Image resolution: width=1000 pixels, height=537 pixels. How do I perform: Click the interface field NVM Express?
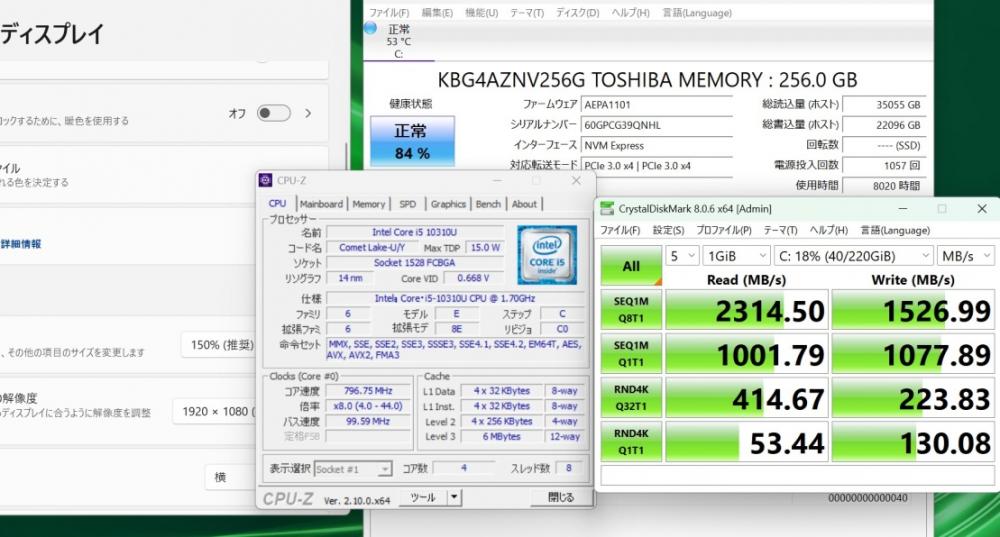pyautogui.click(x=656, y=145)
